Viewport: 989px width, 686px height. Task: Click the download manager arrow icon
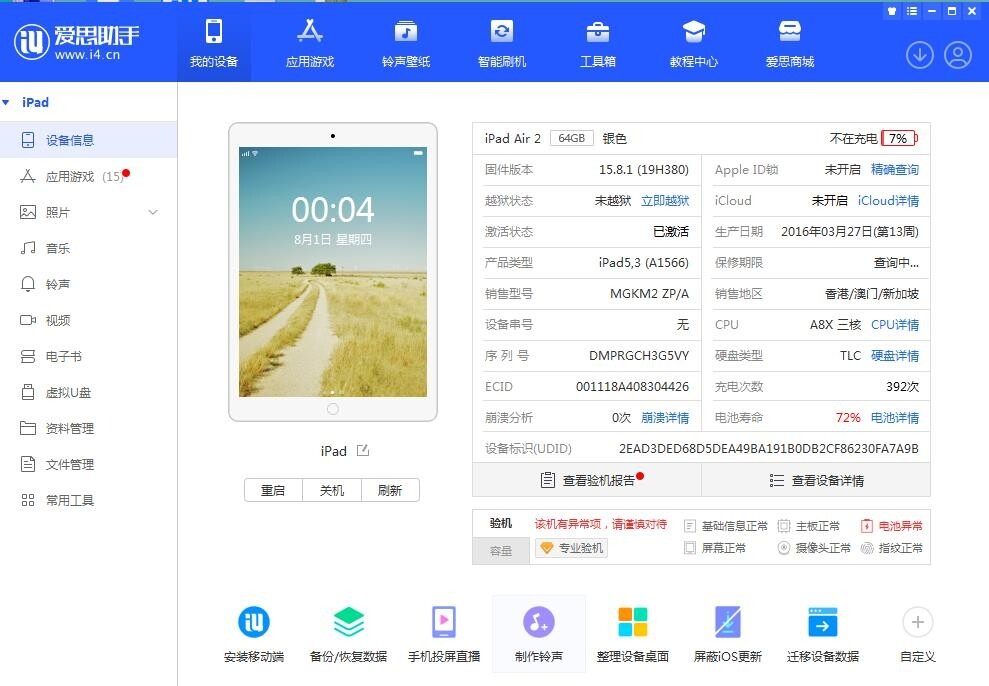(x=920, y=55)
